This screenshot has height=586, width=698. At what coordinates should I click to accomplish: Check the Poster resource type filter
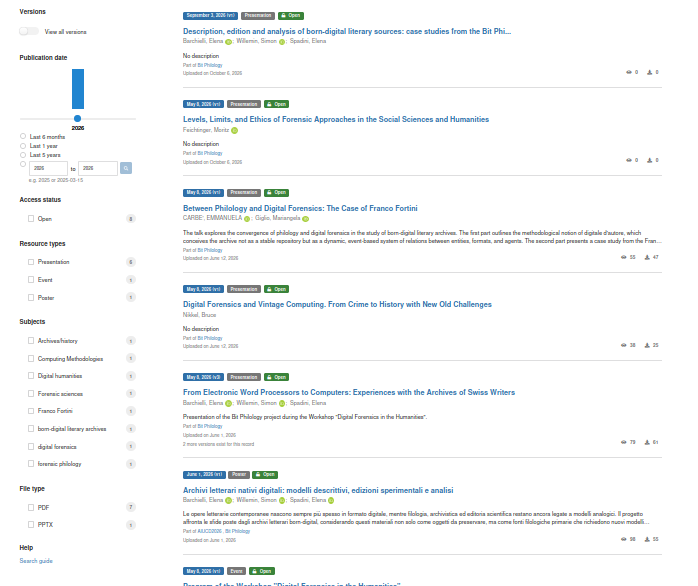(31, 297)
